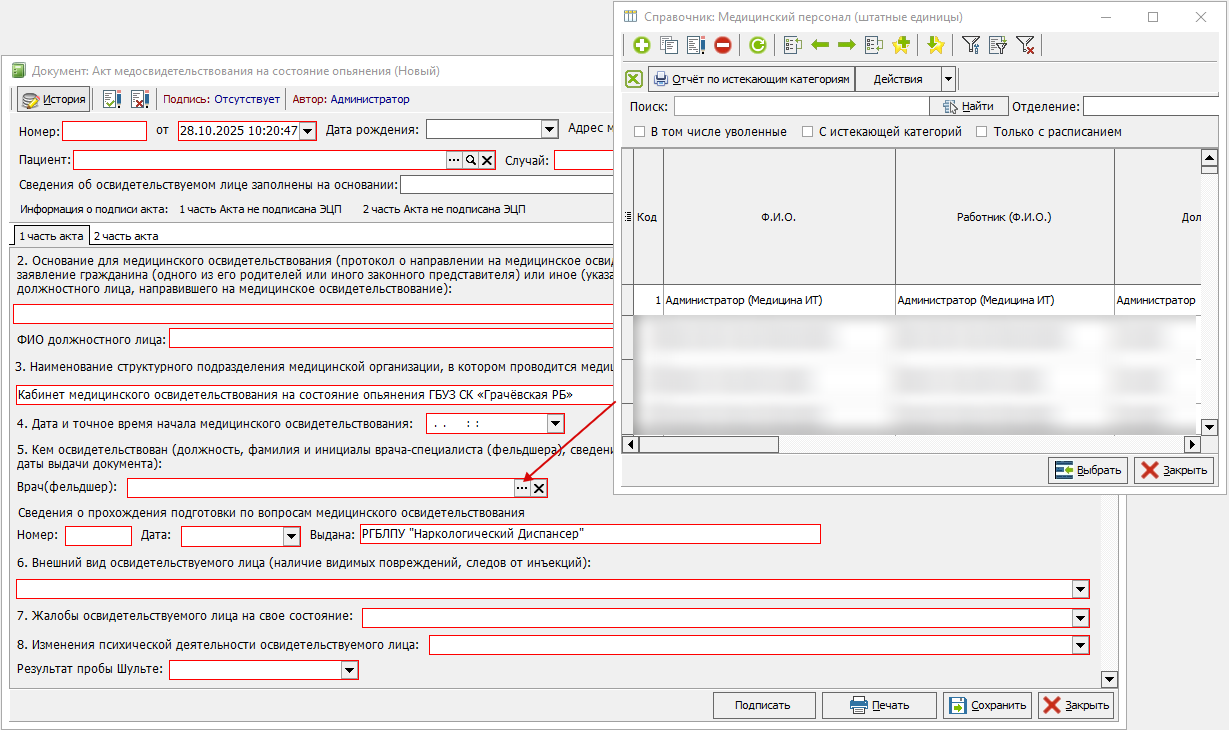The image size is (1229, 730).
Task: Enable the 'В том числе уволенные' checkbox
Action: tap(640, 132)
